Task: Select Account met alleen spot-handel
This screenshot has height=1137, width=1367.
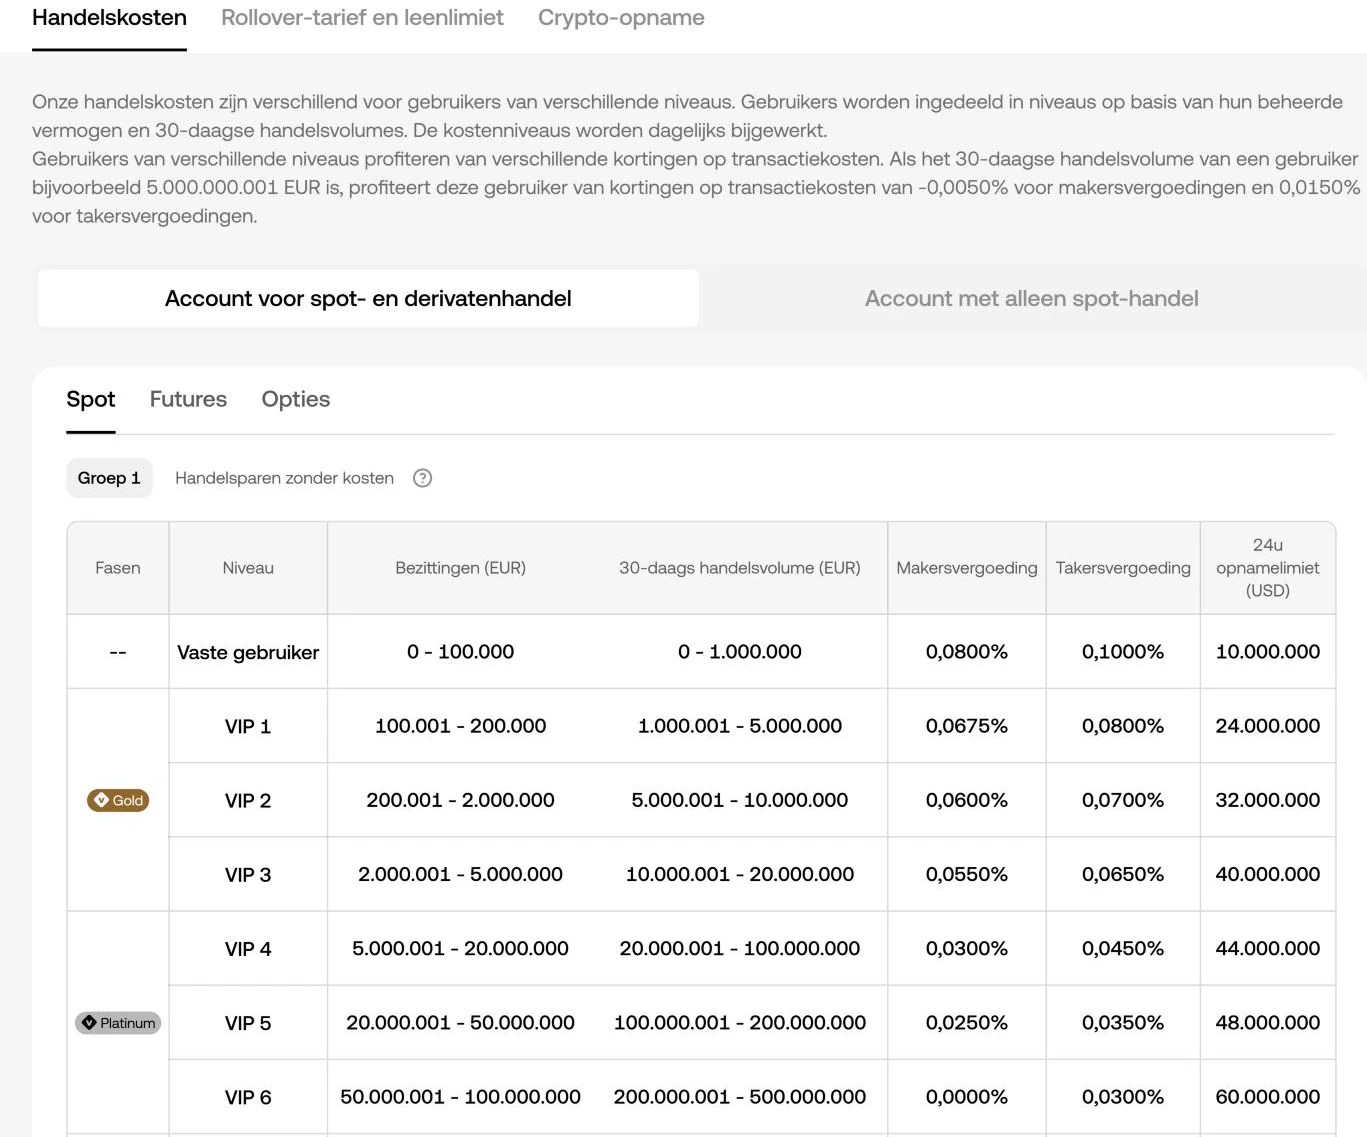Action: click(1031, 298)
